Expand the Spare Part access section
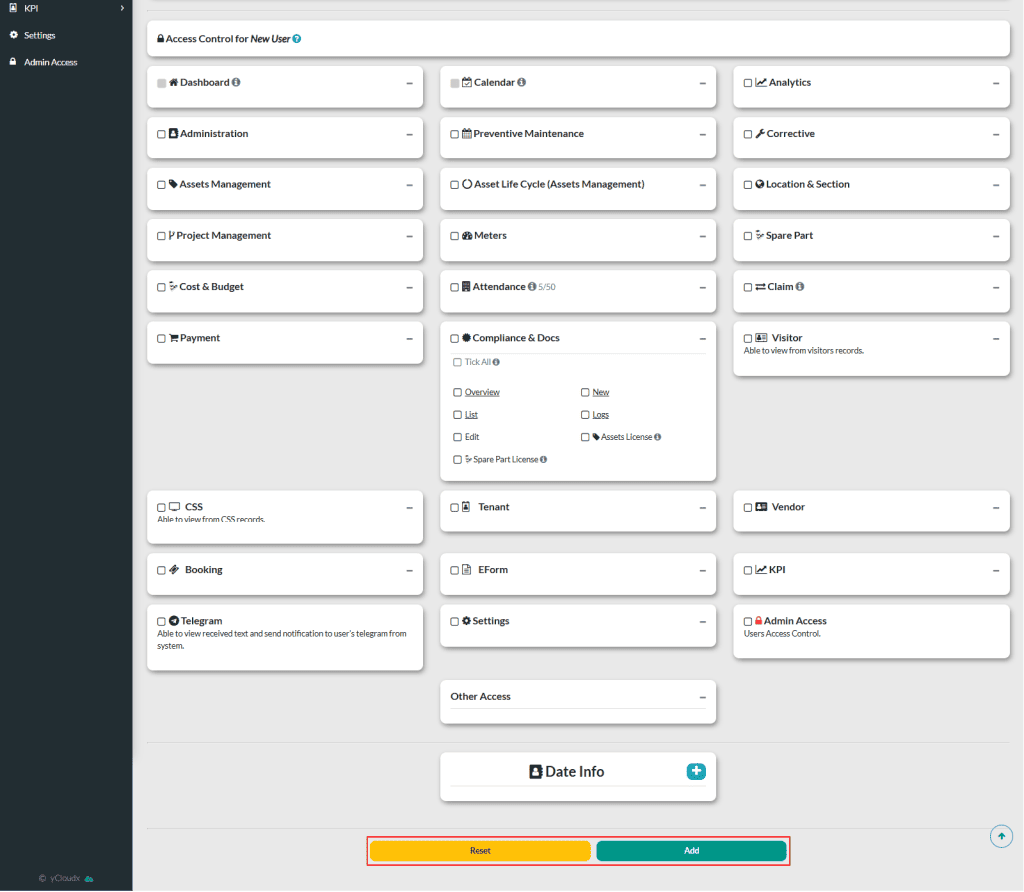The image size is (1024, 892). [995, 237]
